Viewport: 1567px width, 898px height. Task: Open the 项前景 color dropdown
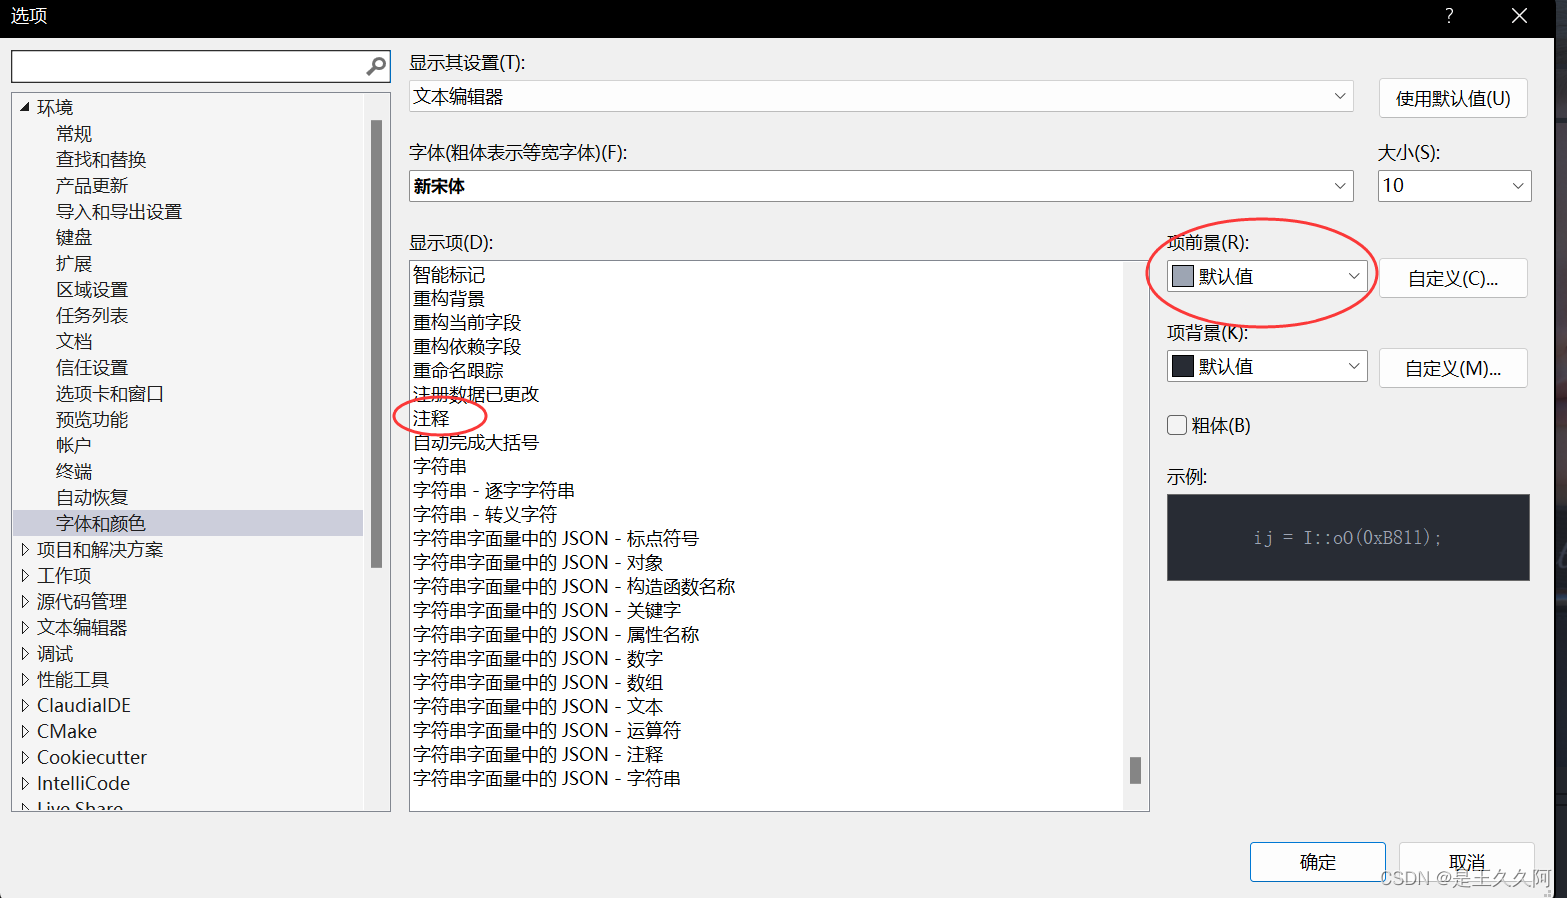1354,276
